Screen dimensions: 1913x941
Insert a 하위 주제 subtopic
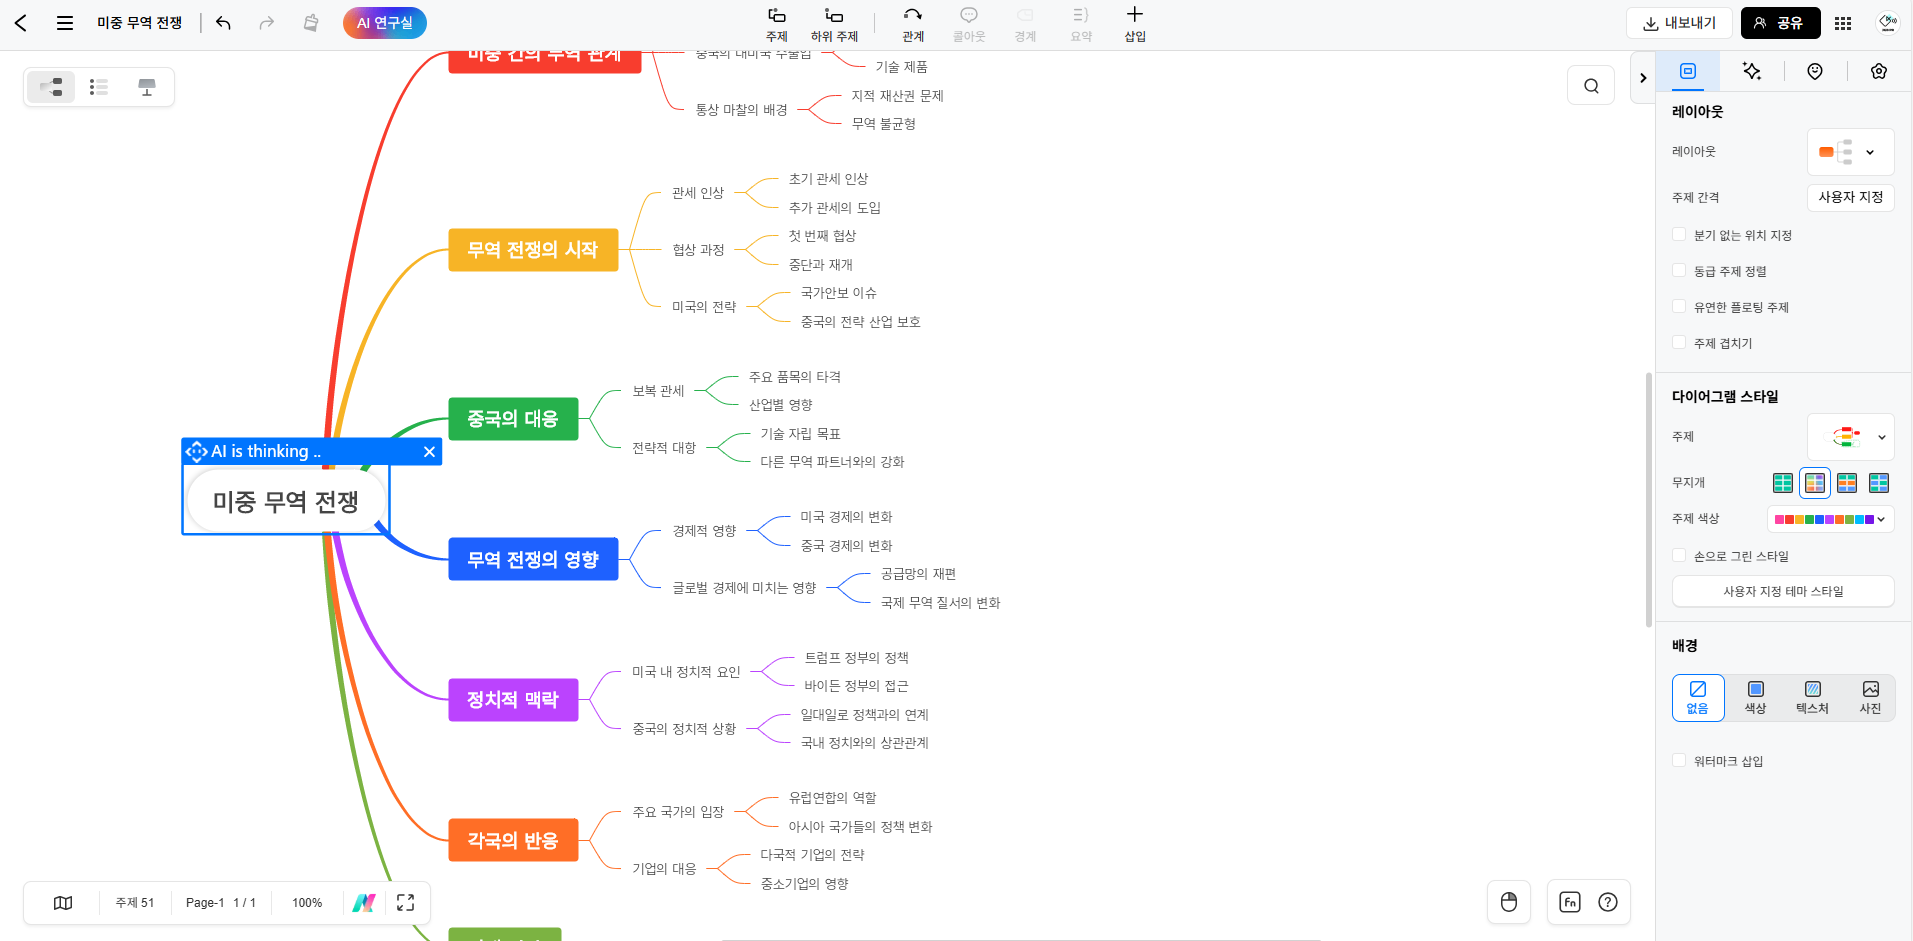pos(834,24)
